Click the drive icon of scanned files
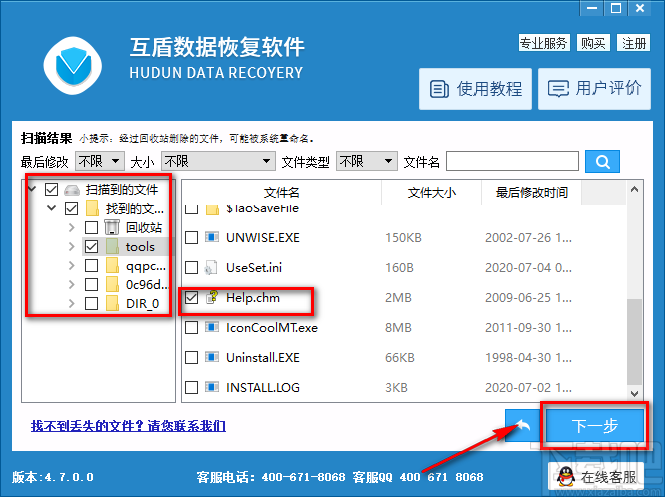 pyautogui.click(x=72, y=190)
